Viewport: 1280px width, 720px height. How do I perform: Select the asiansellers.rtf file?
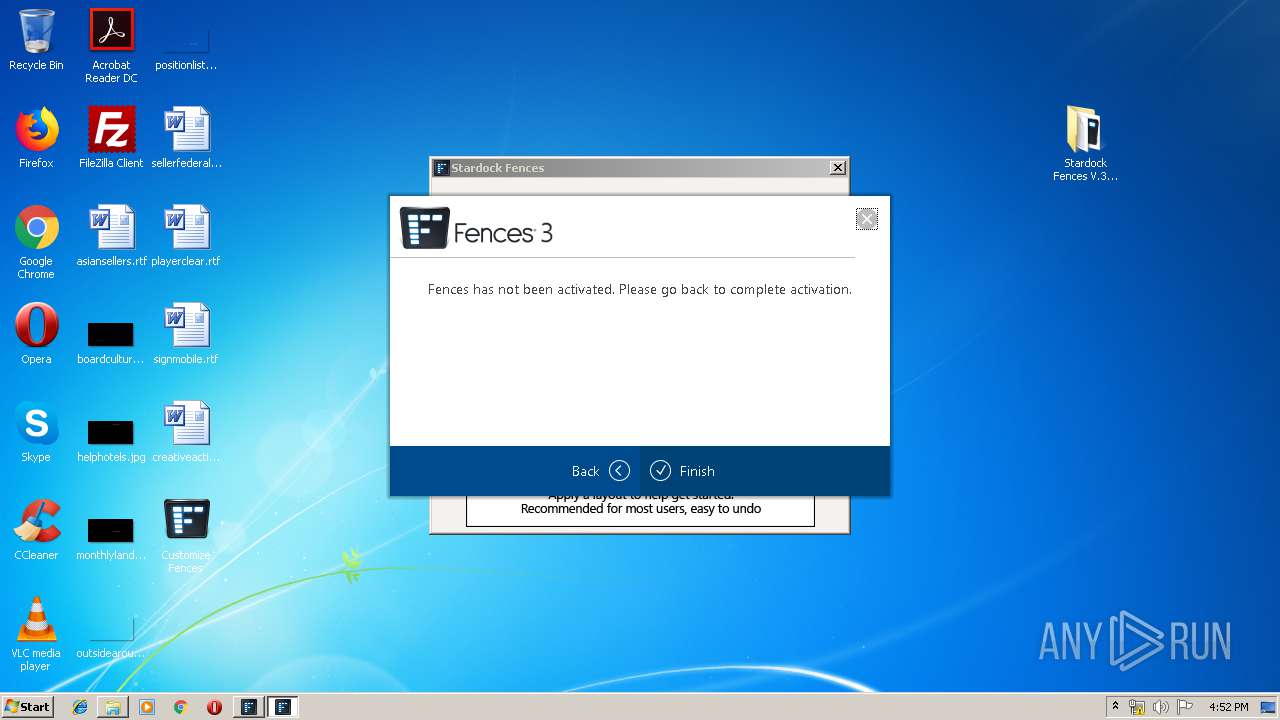(111, 236)
